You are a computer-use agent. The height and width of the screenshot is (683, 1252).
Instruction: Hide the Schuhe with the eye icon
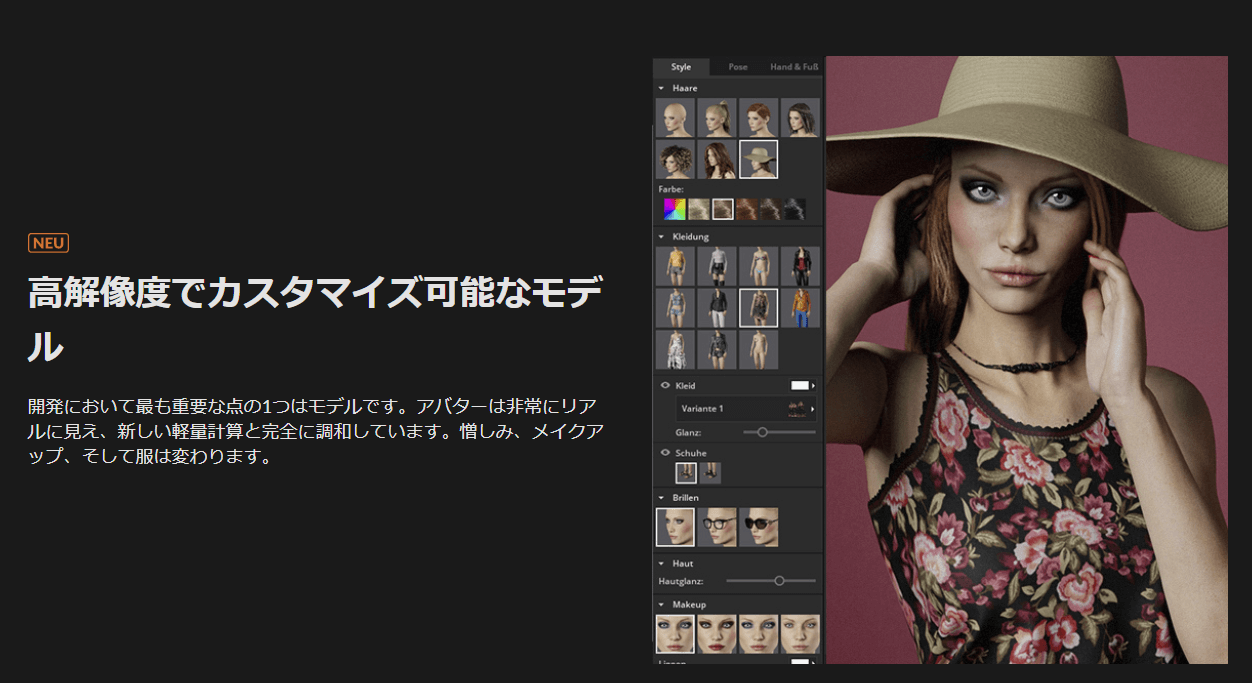point(665,453)
